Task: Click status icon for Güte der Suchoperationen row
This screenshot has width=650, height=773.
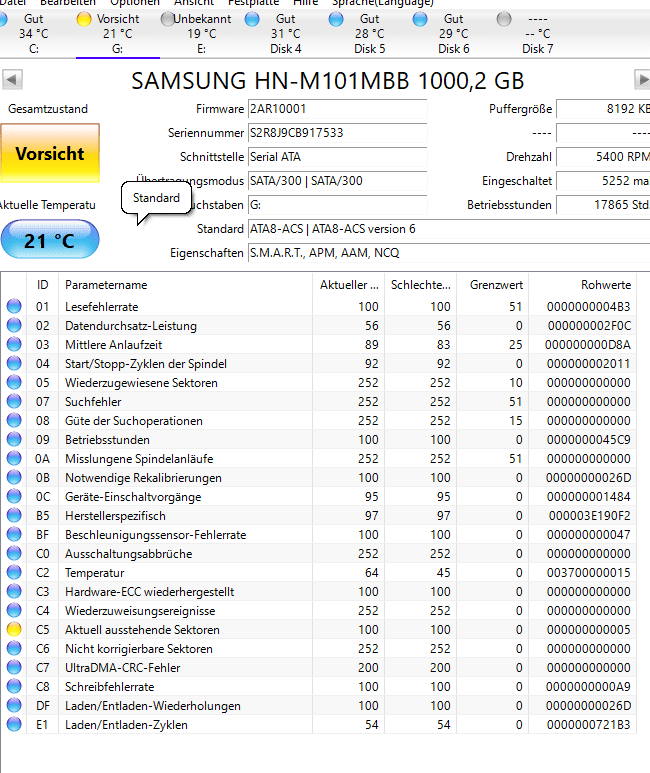Action: 14,421
